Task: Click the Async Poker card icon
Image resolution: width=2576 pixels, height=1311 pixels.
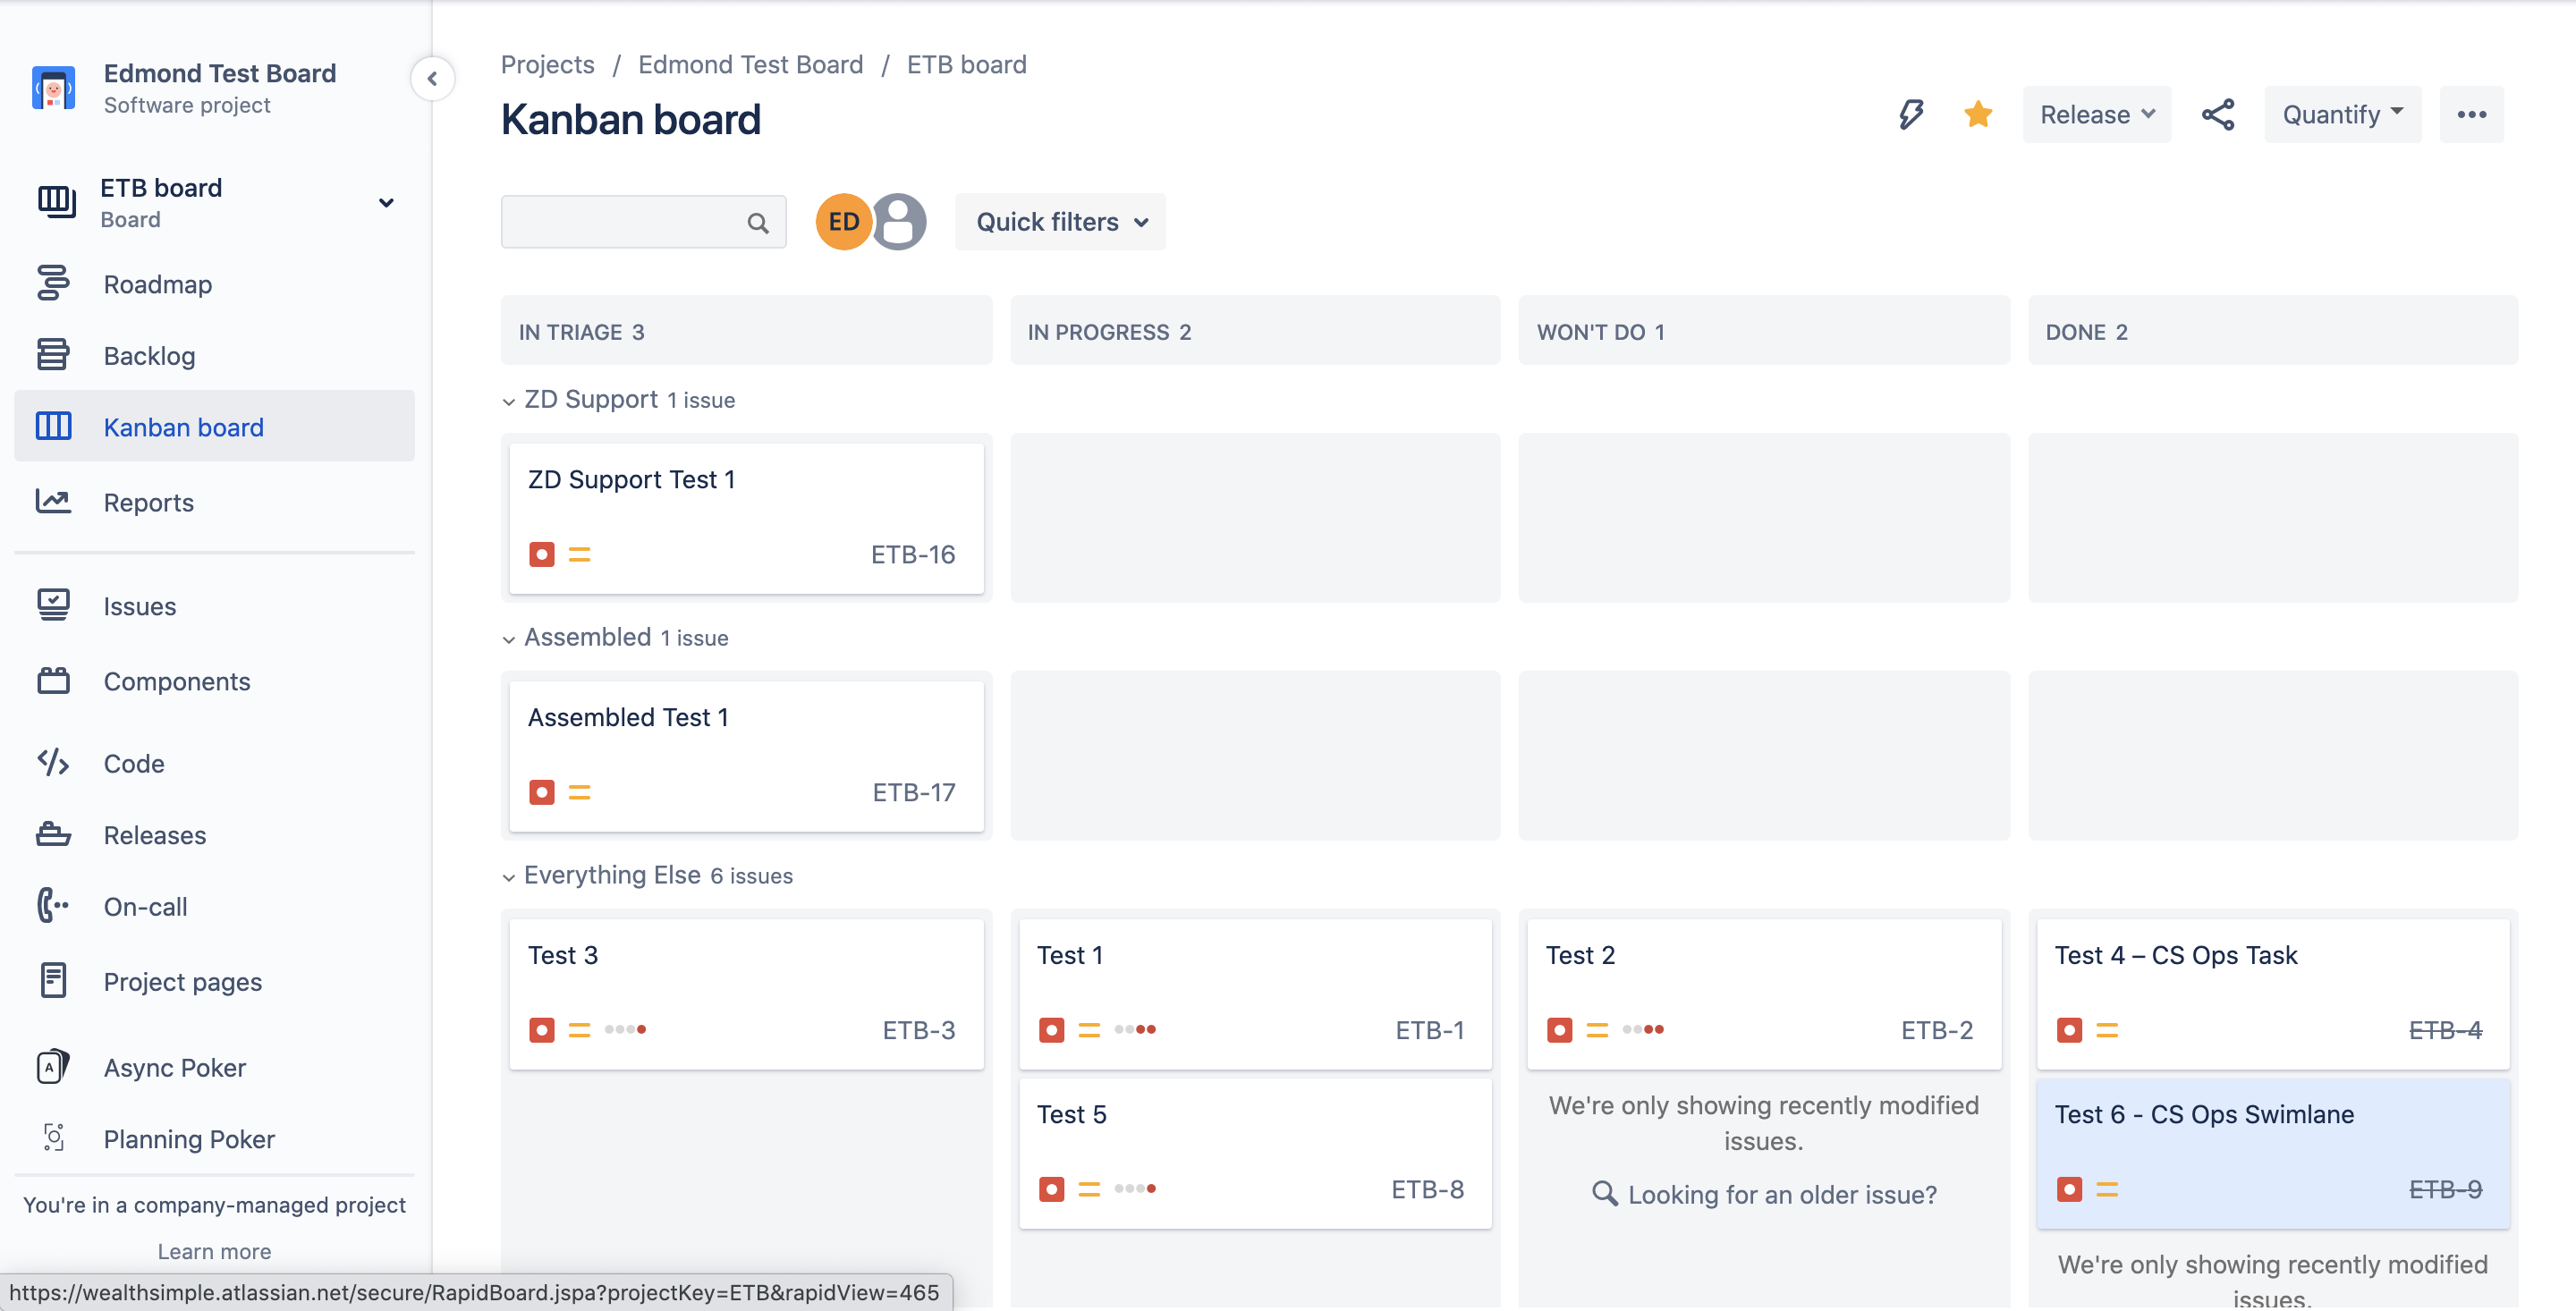Action: pyautogui.click(x=53, y=1066)
